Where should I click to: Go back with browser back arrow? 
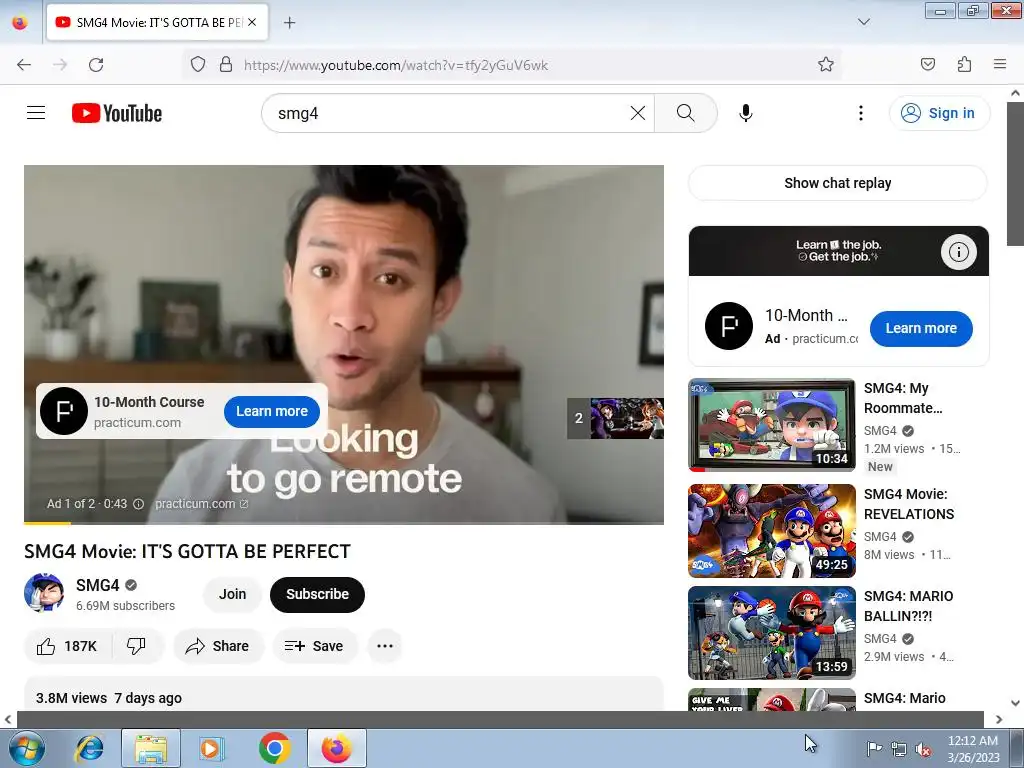[x=24, y=65]
